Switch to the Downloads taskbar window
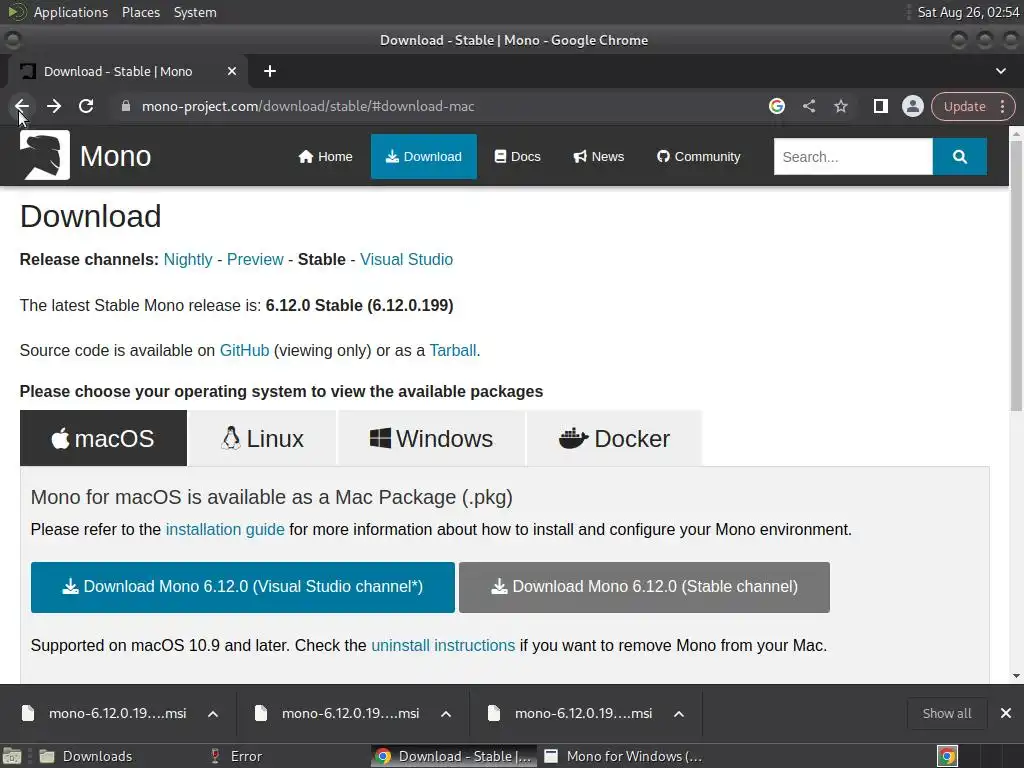This screenshot has height=768, width=1024. 87,756
